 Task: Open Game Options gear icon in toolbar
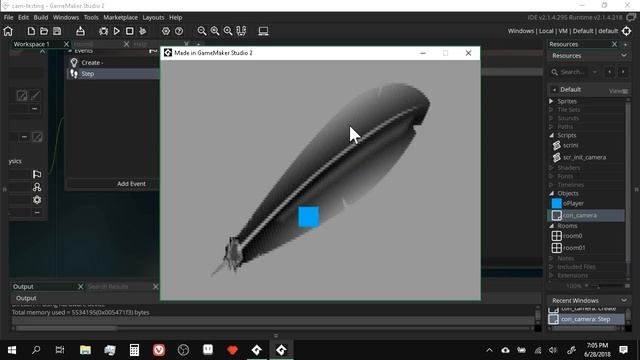[166, 31]
